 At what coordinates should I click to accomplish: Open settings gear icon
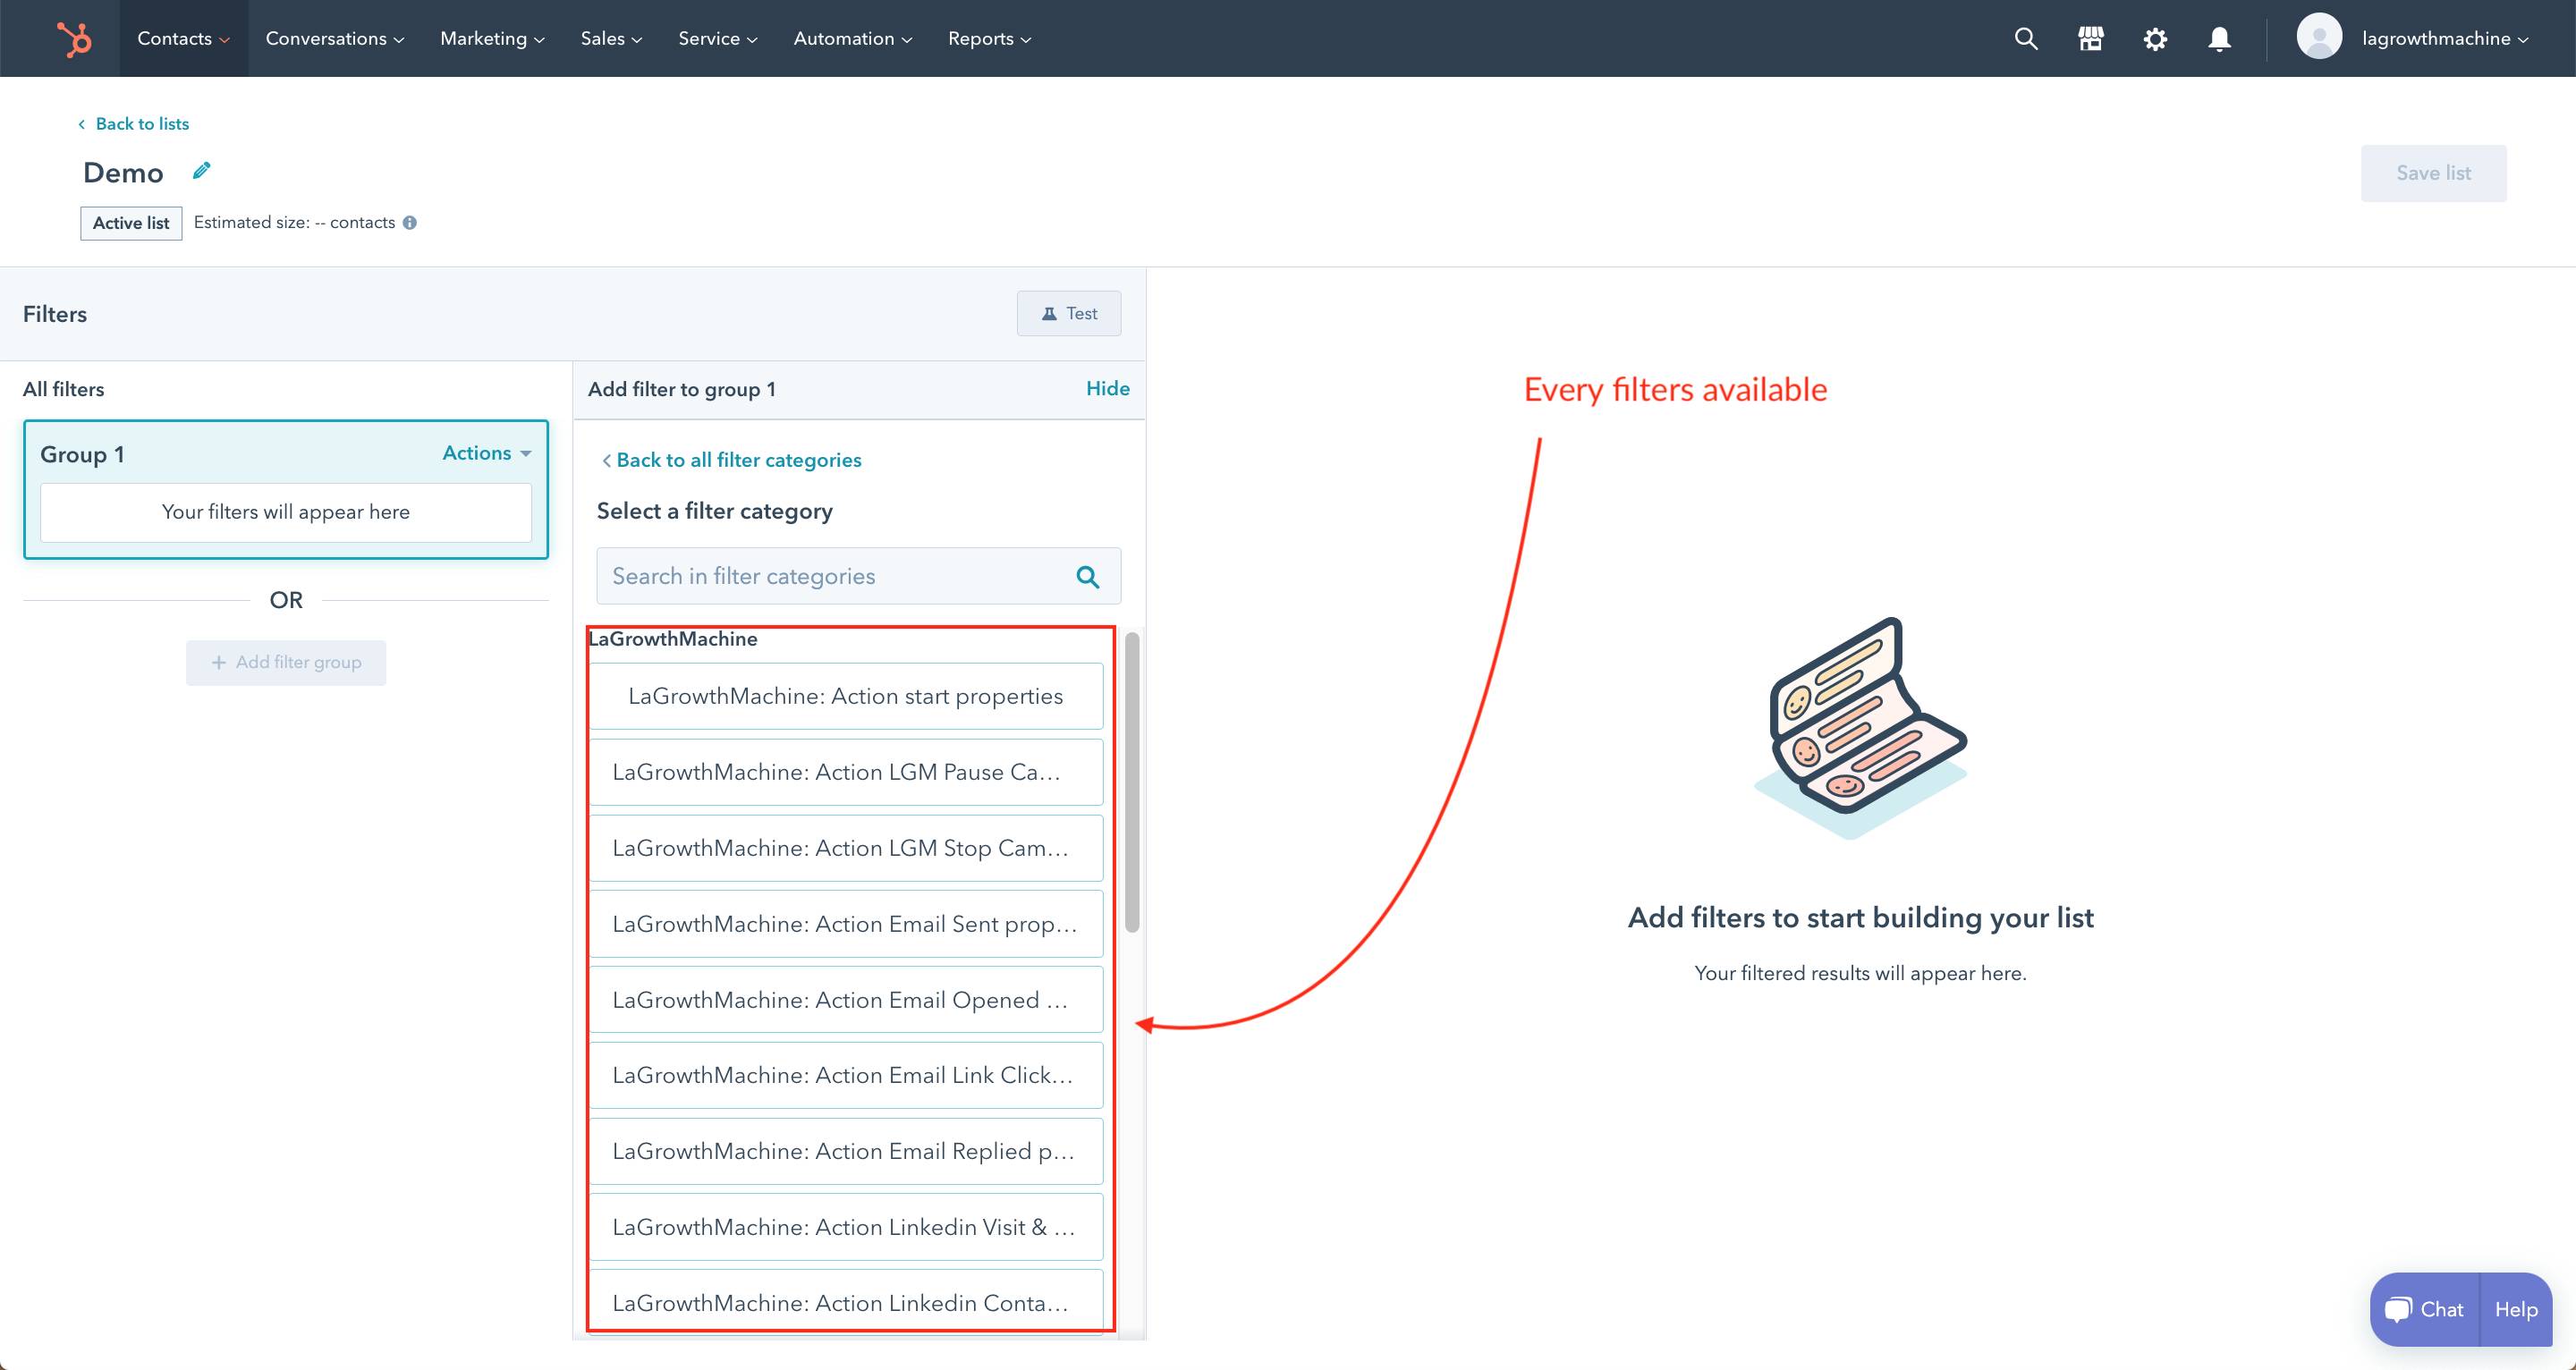(2155, 39)
